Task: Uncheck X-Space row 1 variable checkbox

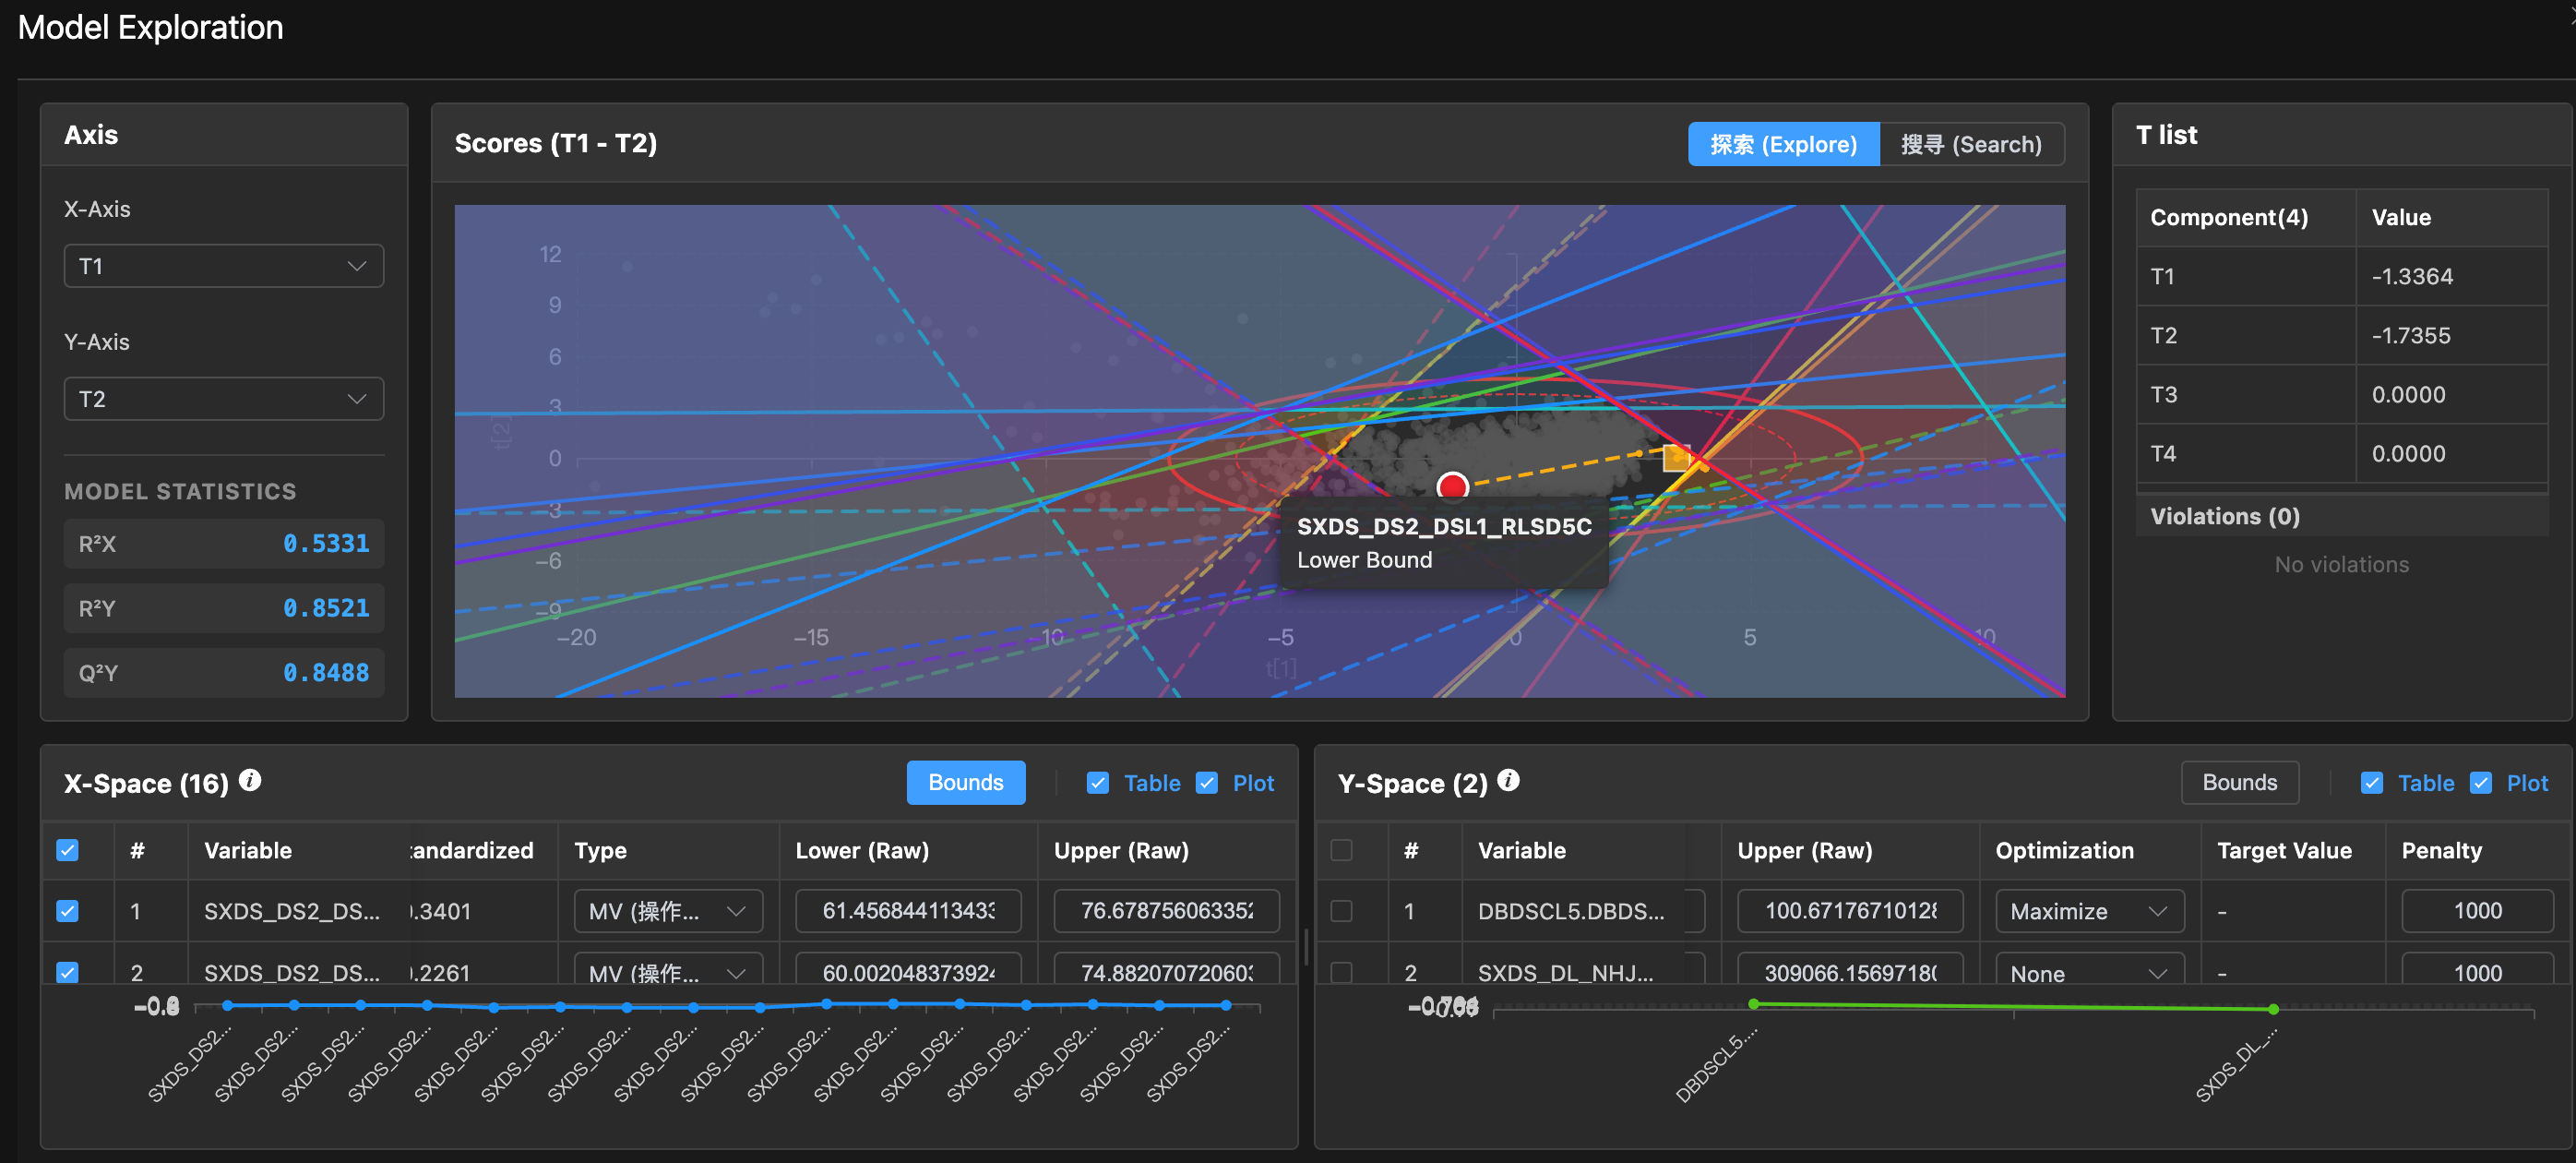Action: (68, 911)
